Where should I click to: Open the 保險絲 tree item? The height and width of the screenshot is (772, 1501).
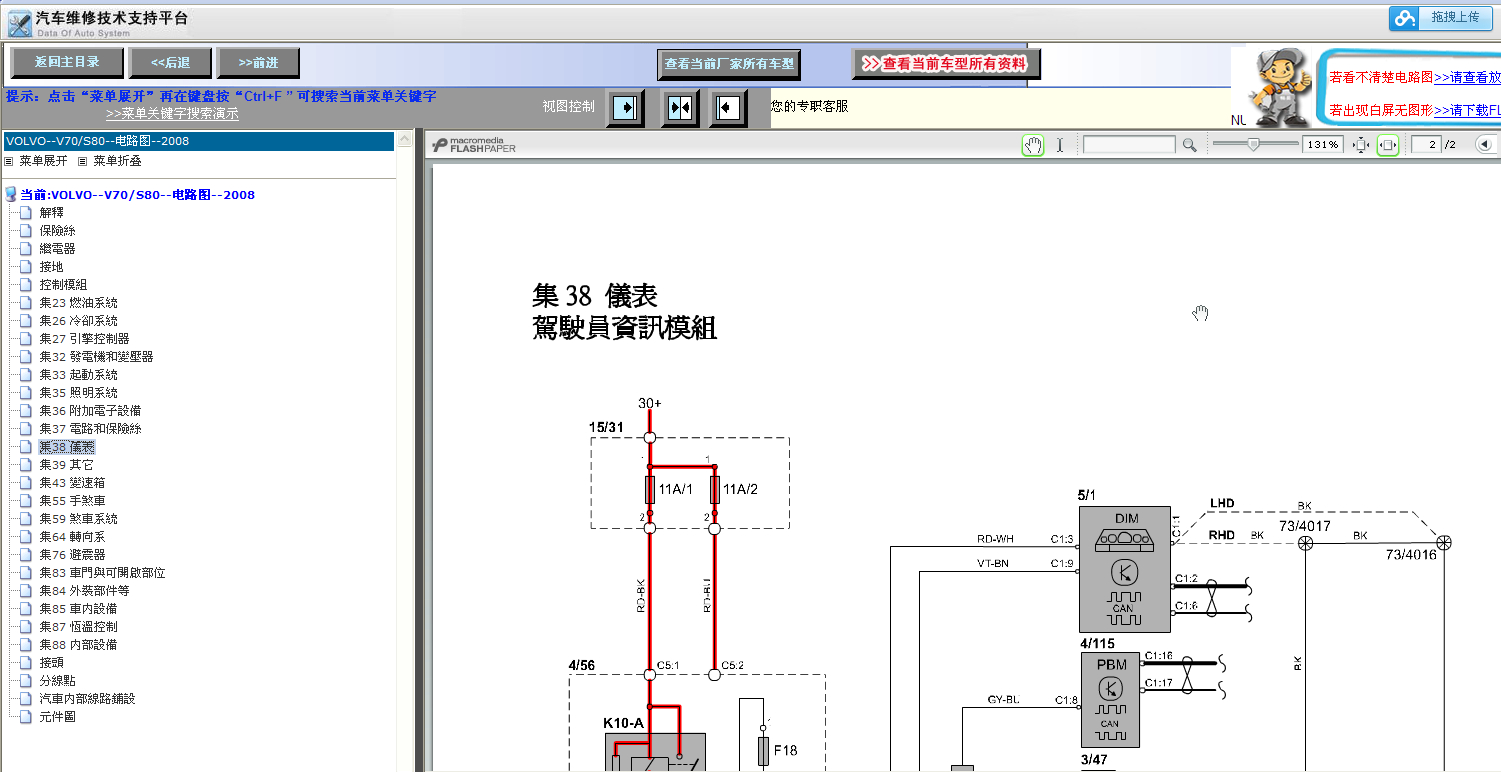(x=58, y=231)
